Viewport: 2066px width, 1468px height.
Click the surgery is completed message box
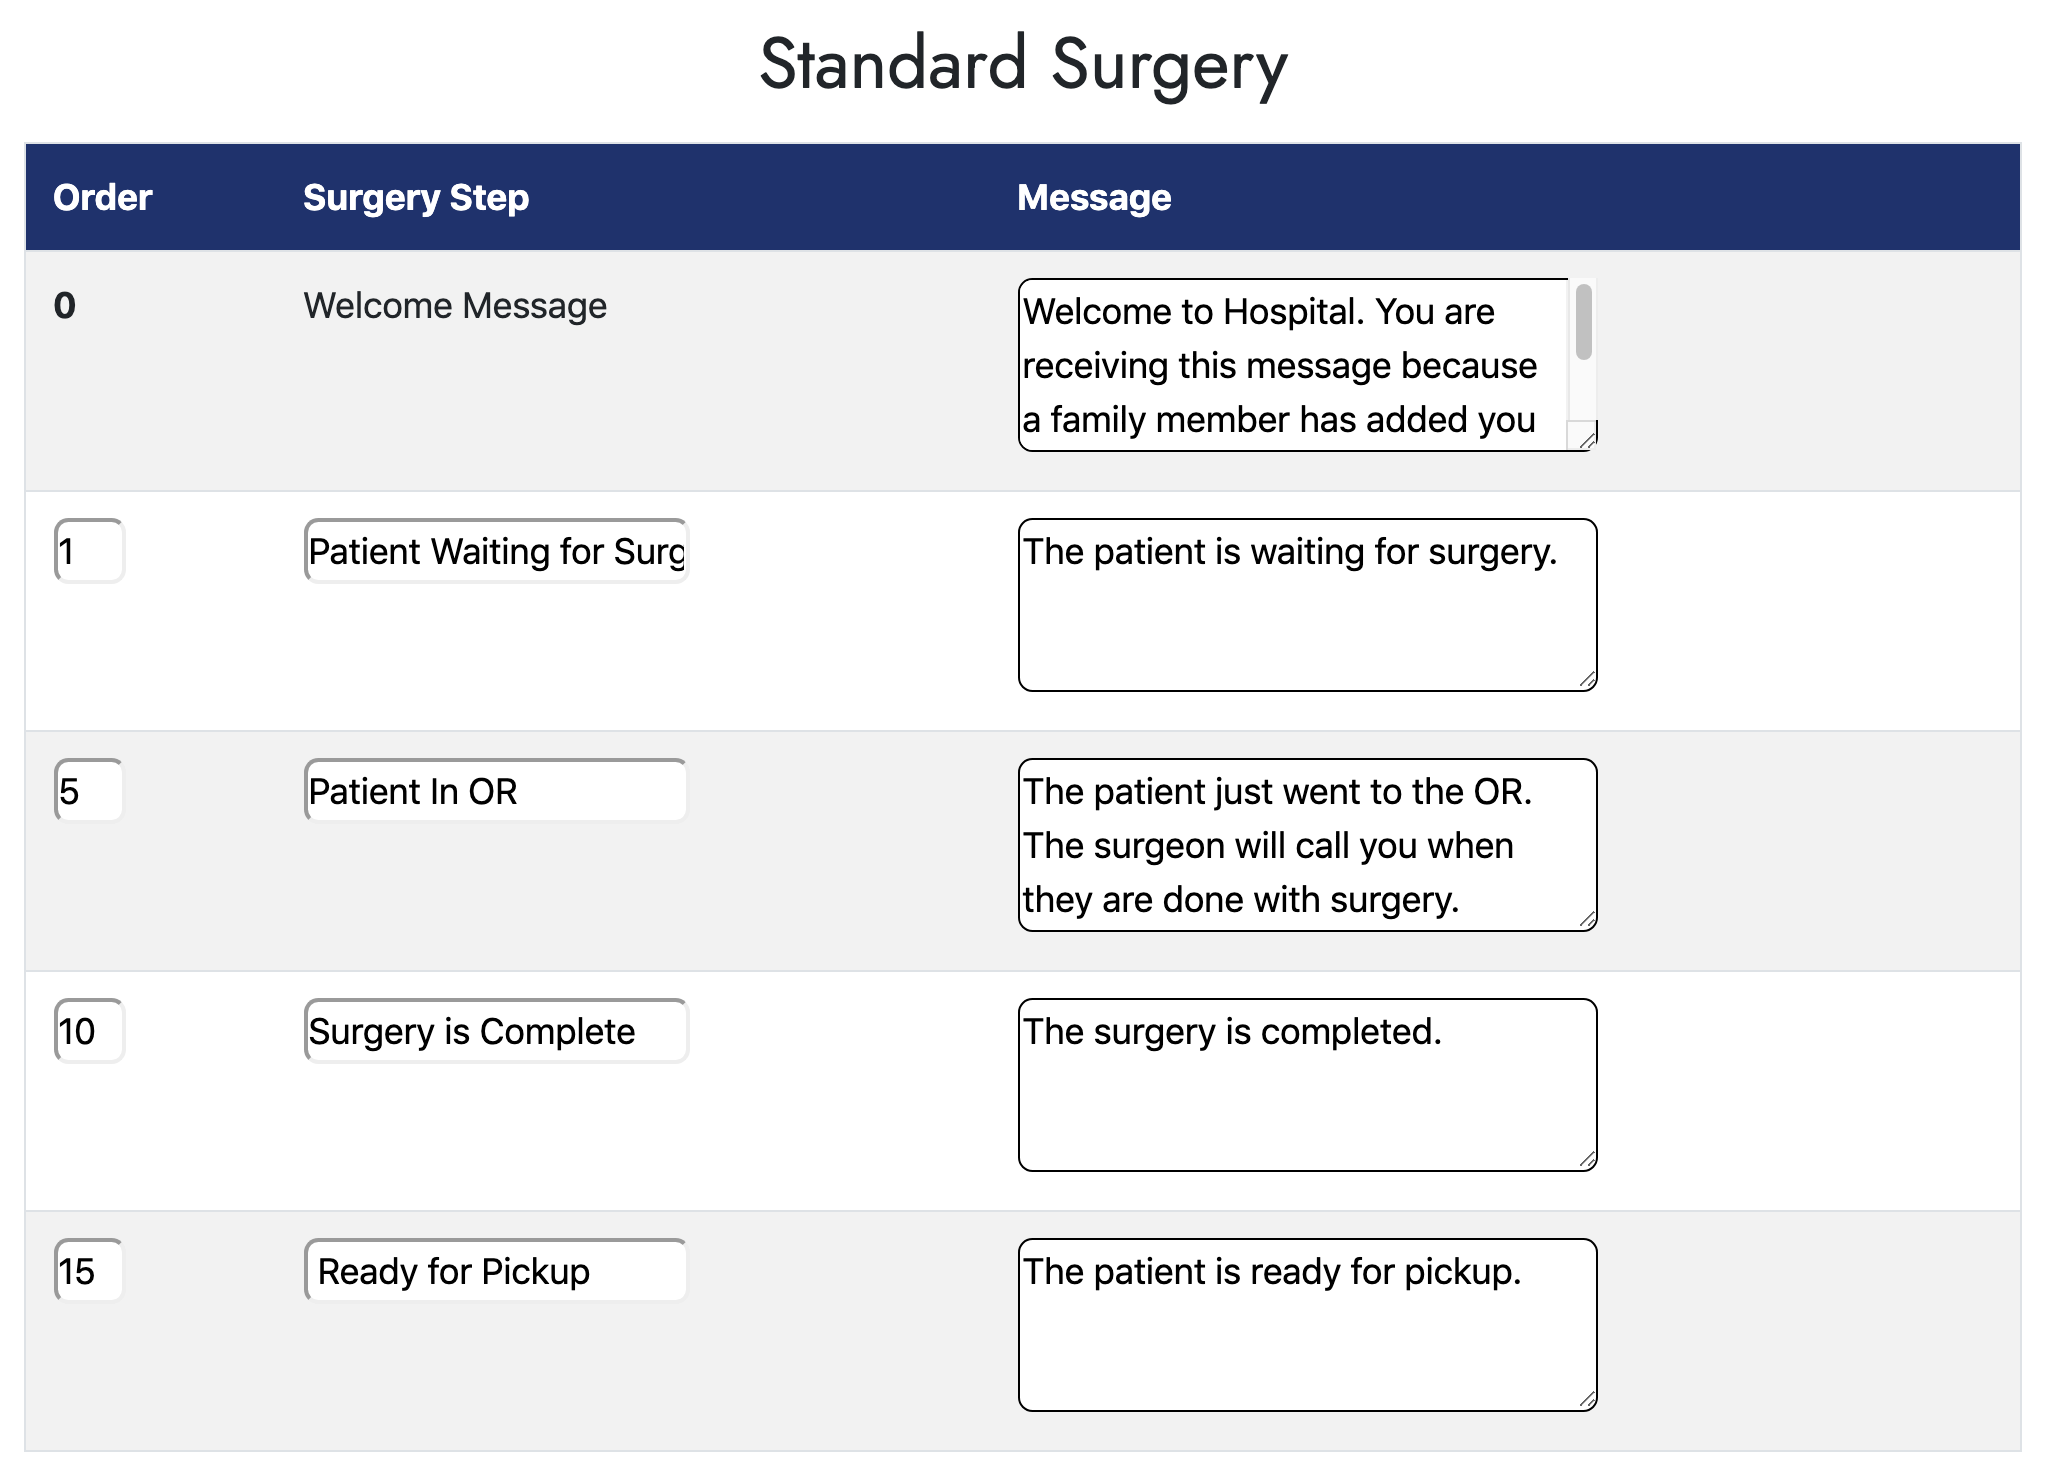[x=1306, y=1085]
